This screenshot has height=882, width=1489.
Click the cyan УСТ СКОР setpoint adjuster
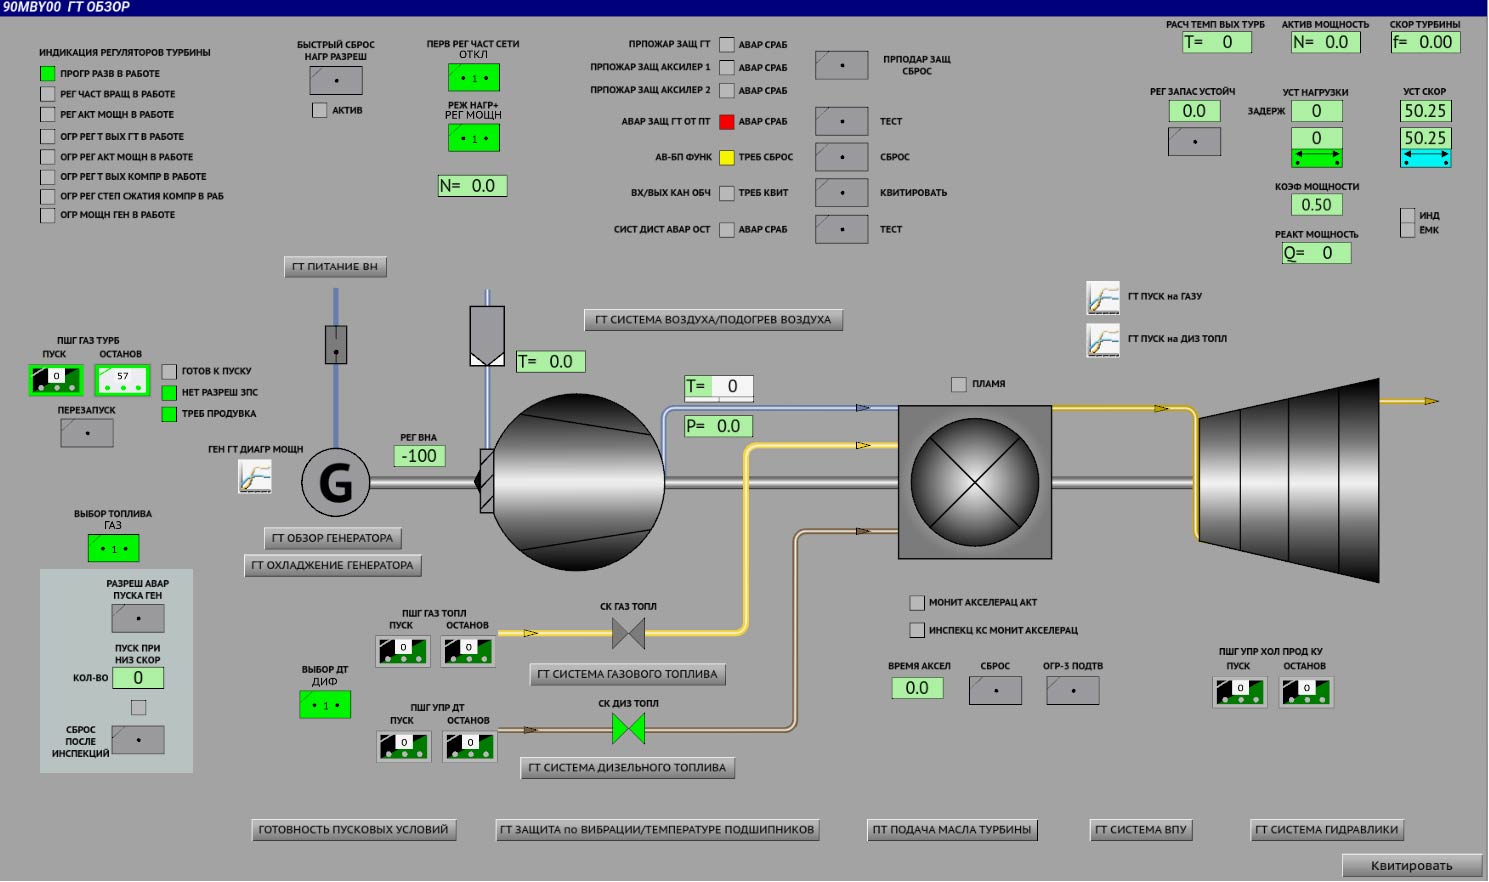click(1425, 158)
